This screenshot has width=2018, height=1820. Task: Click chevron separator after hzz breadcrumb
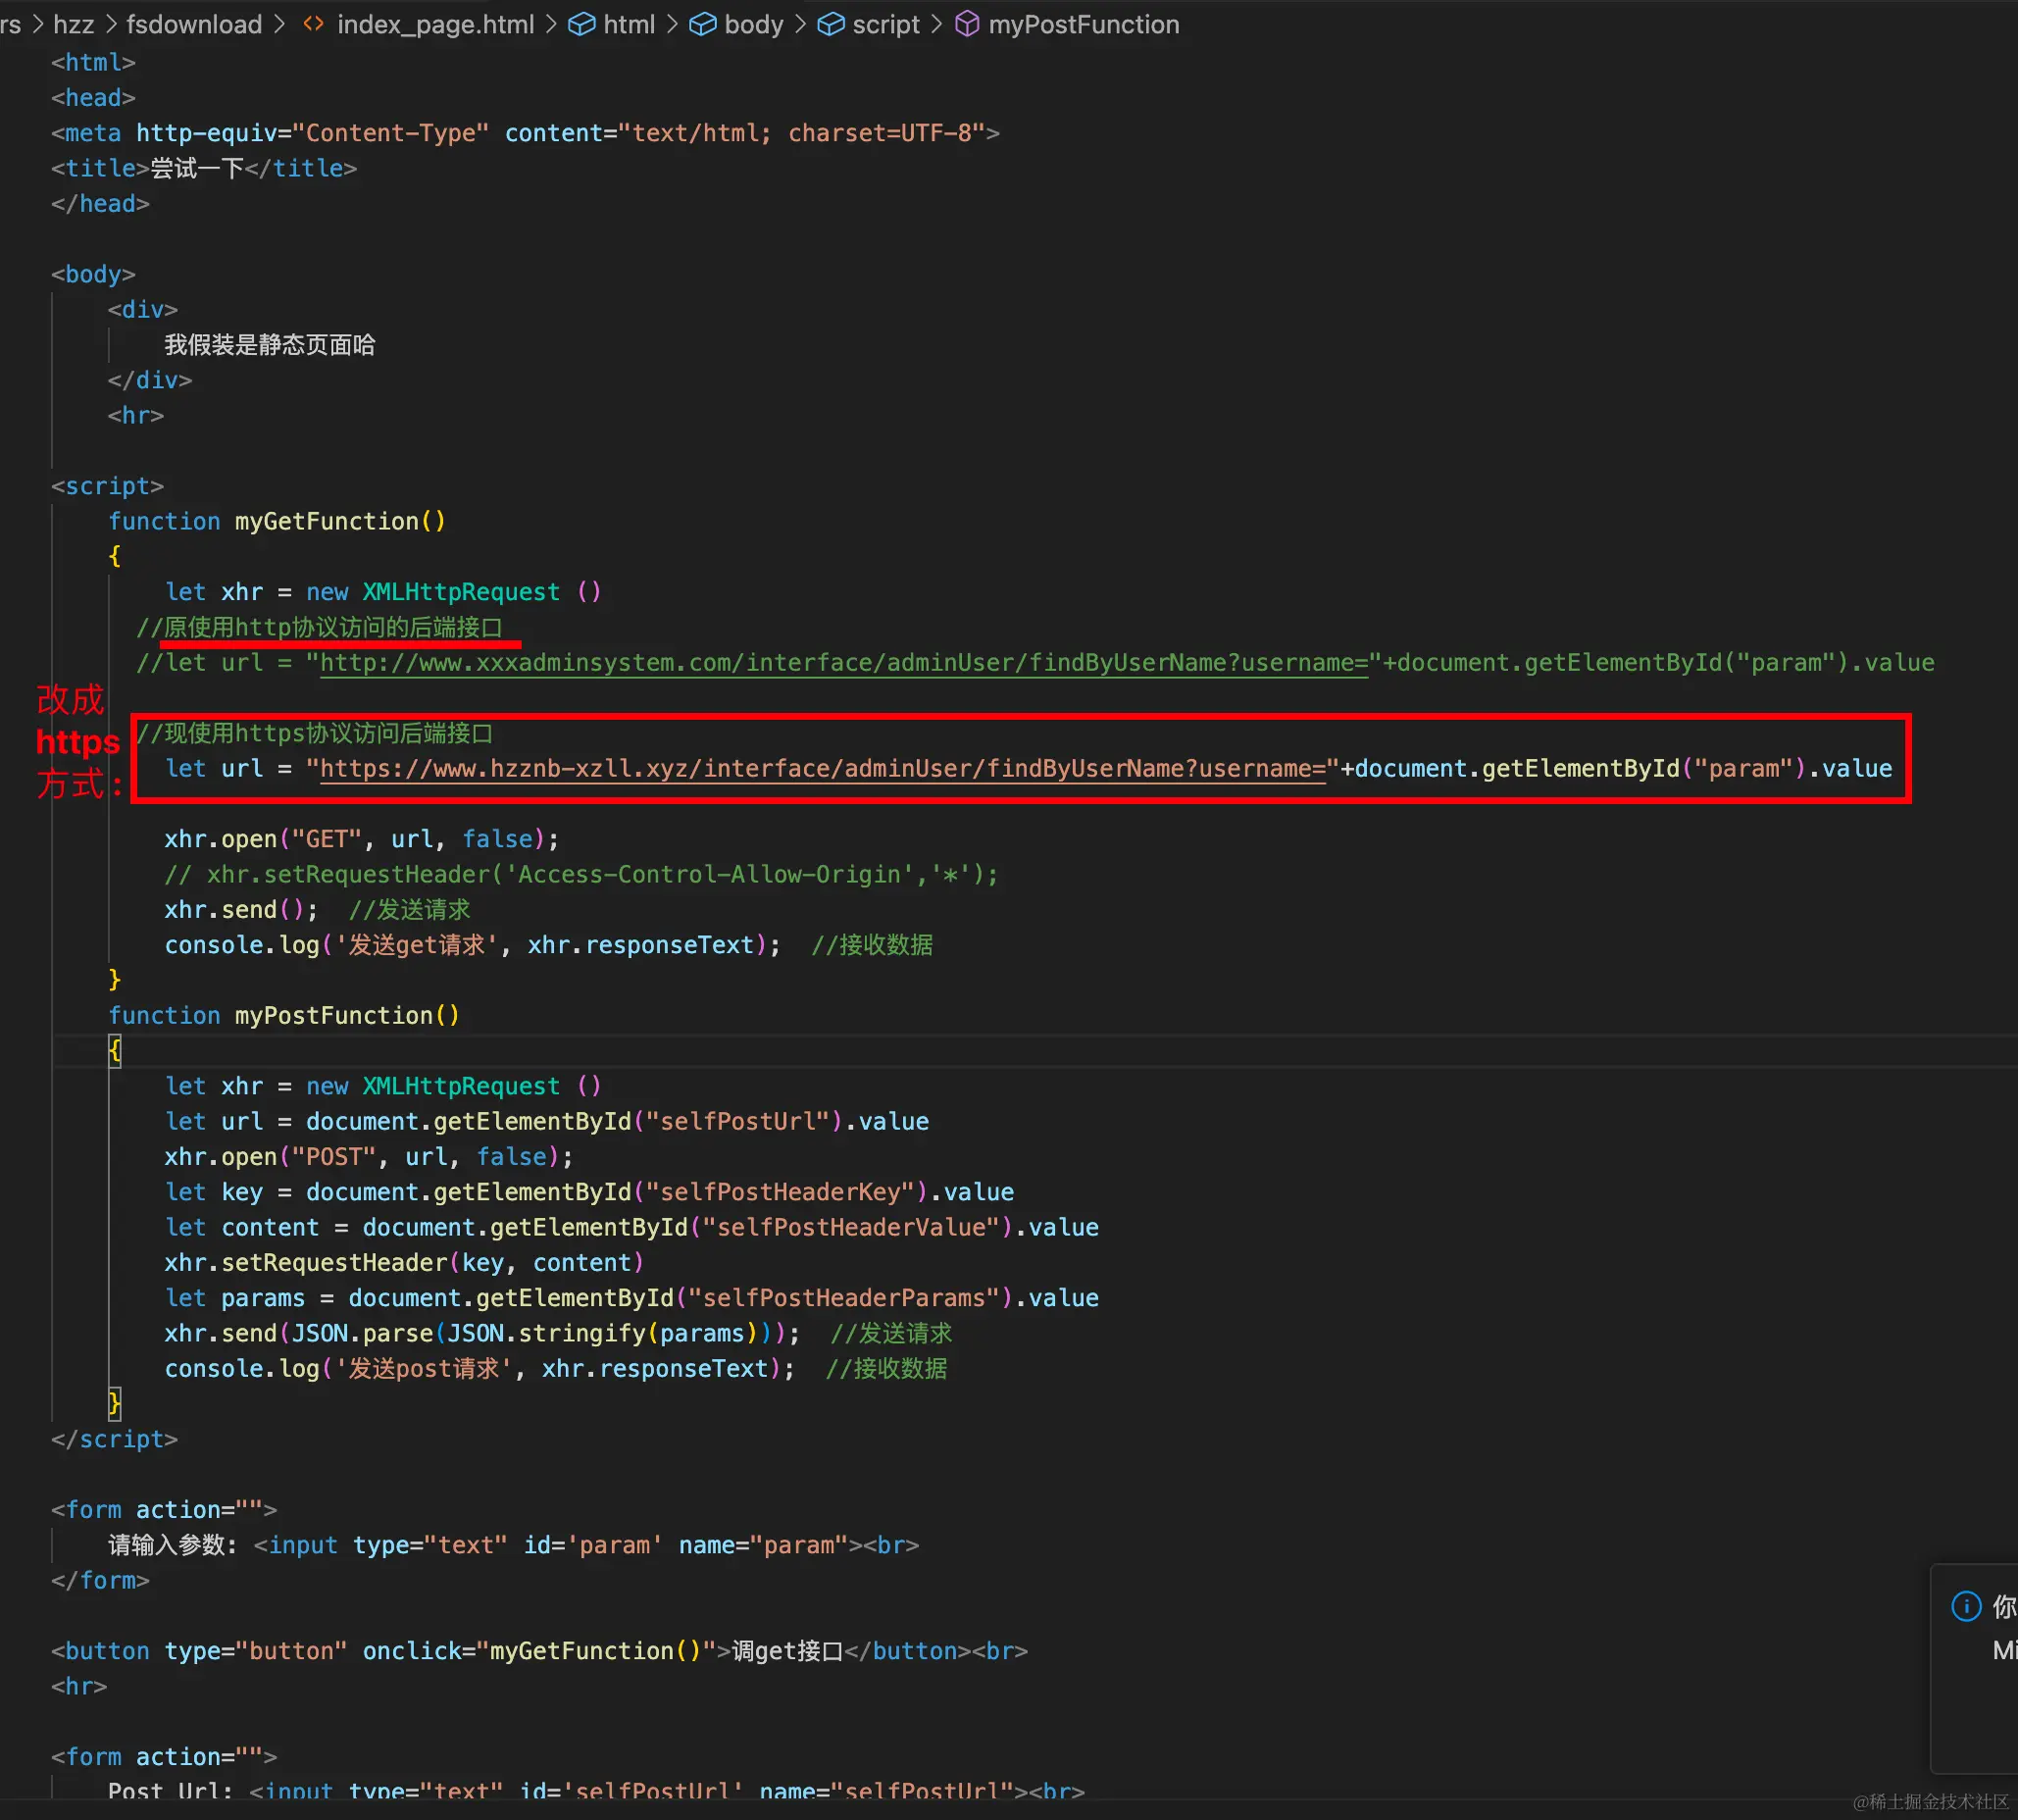coord(110,24)
